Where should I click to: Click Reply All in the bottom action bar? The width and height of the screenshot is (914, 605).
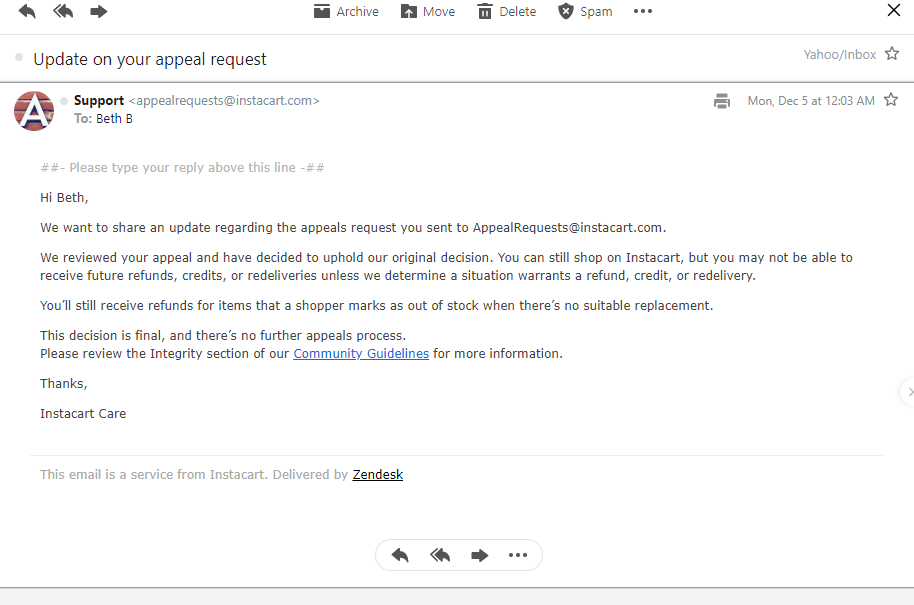(x=440, y=555)
